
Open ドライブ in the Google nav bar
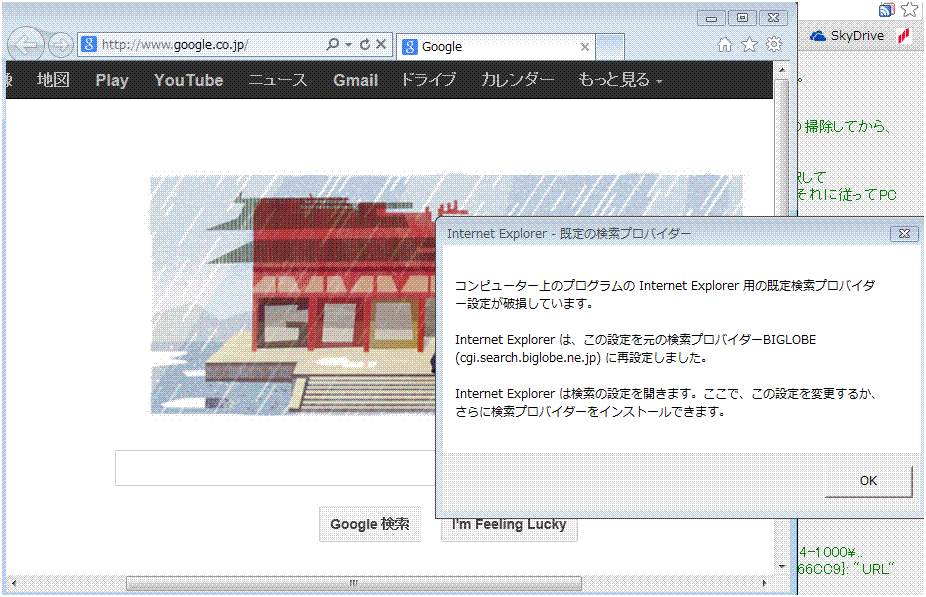(x=428, y=80)
